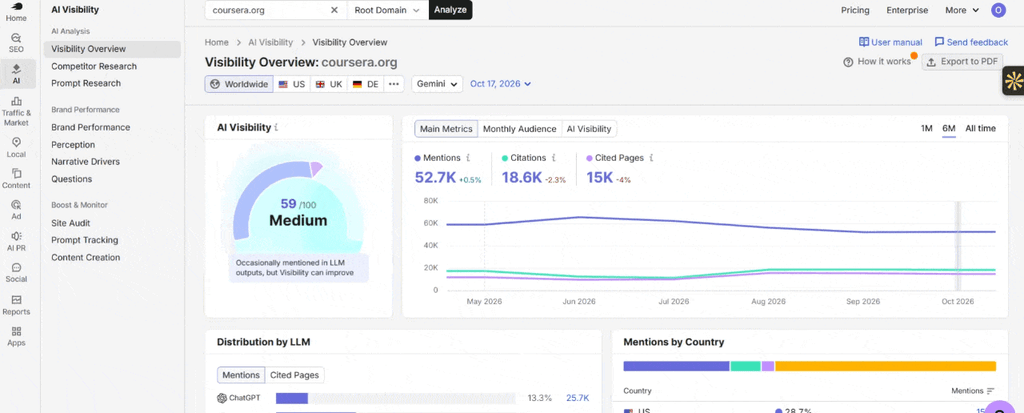1024x413 pixels.
Task: Select the UK region filter
Action: click(x=328, y=84)
